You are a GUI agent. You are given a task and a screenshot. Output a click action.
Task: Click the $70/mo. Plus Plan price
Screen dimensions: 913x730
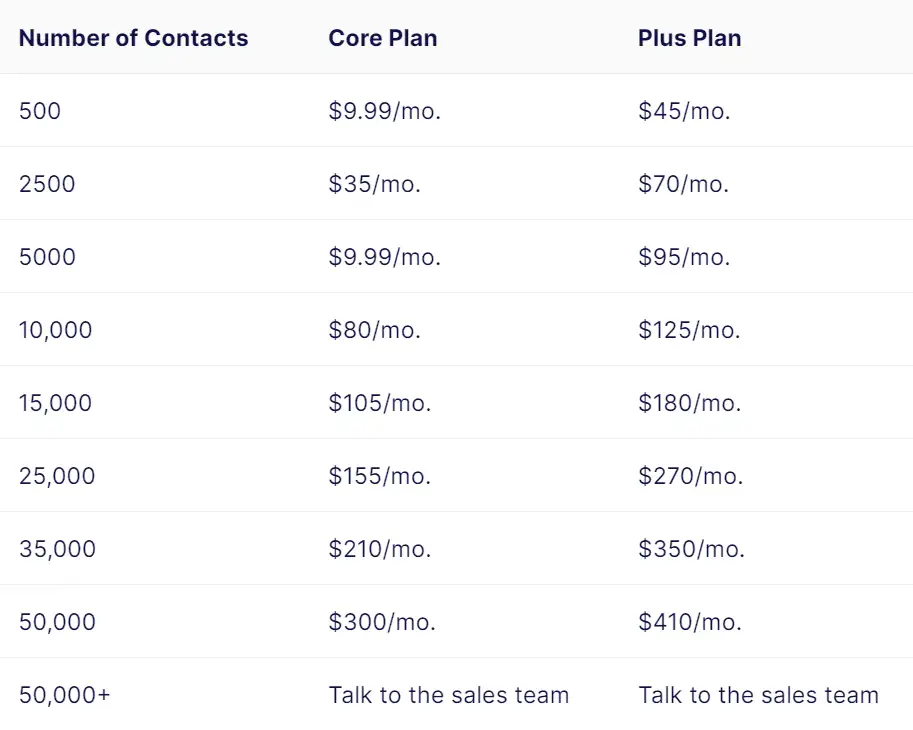pos(684,184)
